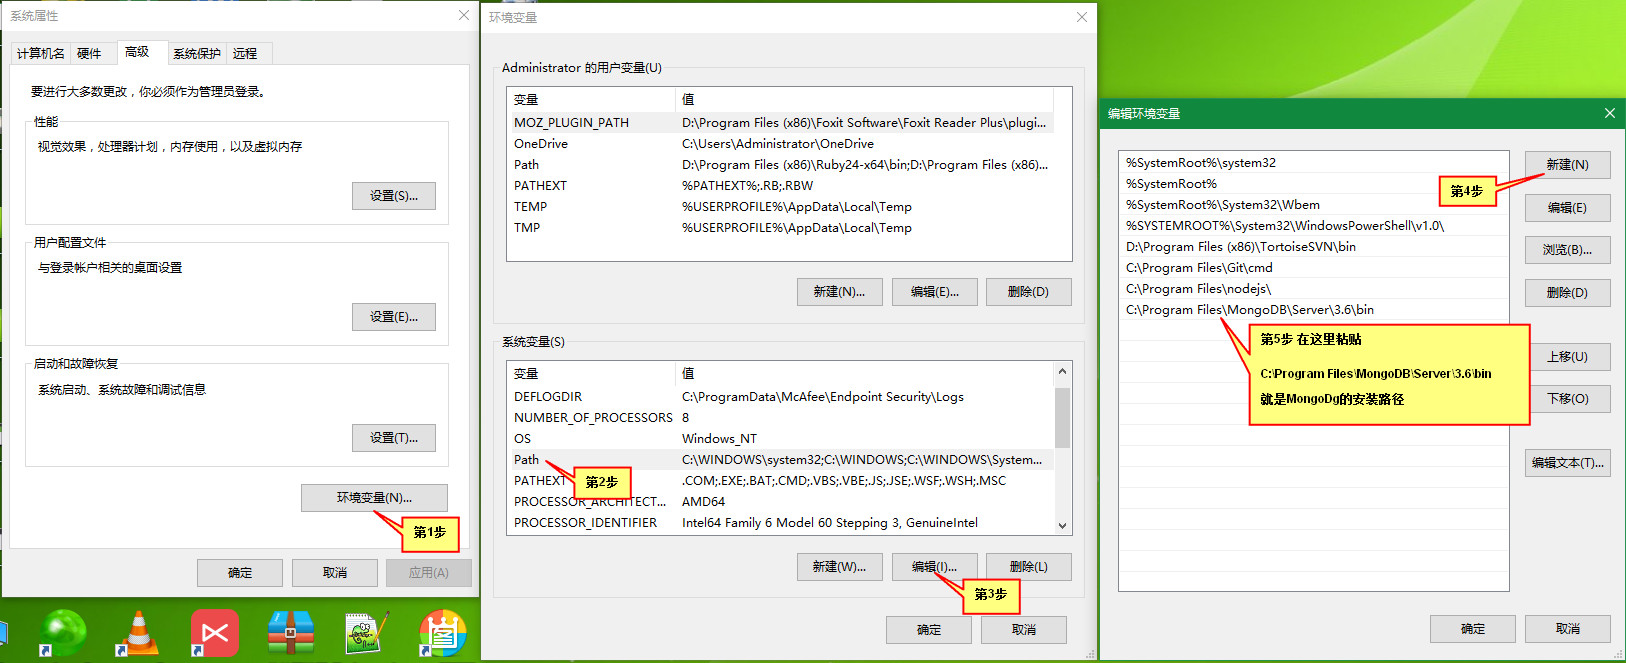The image size is (1626, 663).
Task: Launch Notepad++ chameleon desktop icon
Action: coord(366,633)
